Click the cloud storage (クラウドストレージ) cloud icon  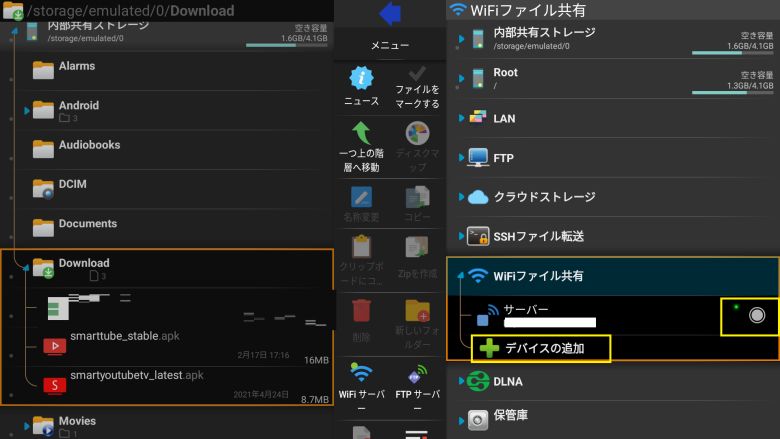click(478, 197)
